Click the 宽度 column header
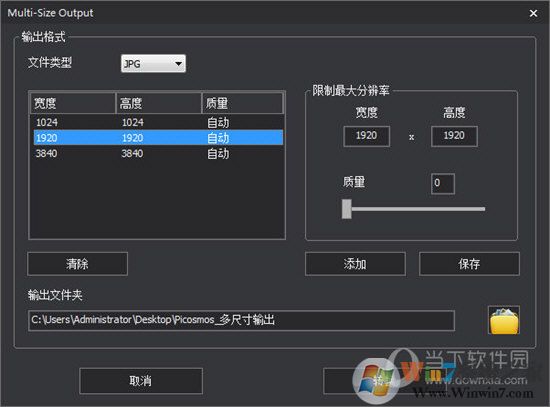550x407 pixels. 73,103
